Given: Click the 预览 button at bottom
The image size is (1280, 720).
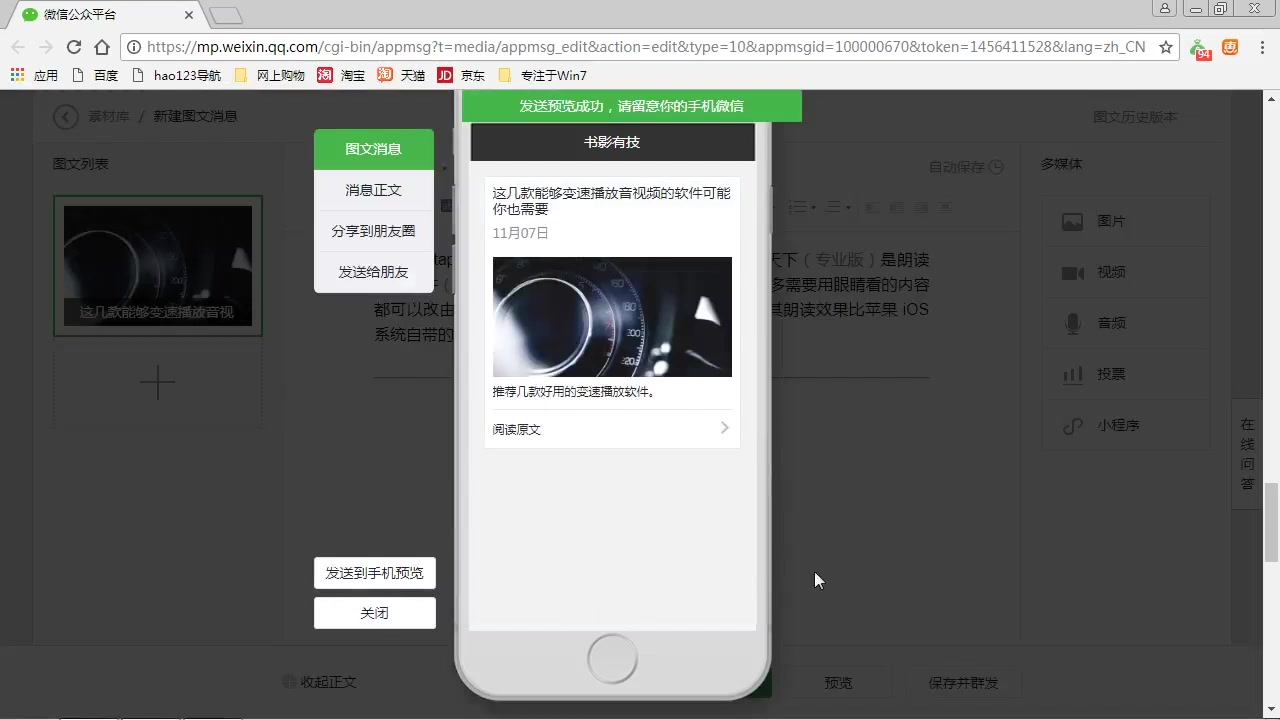Looking at the screenshot, I should click(x=838, y=683).
